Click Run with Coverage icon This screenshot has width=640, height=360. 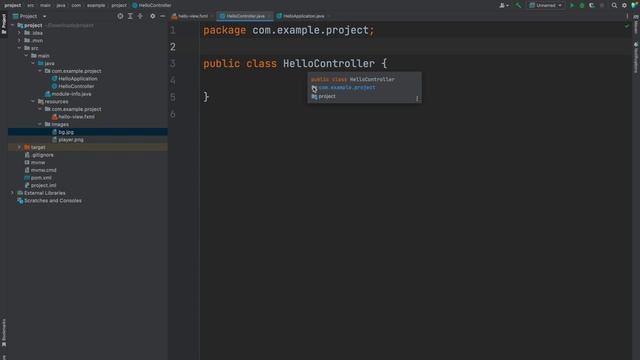tap(592, 5)
